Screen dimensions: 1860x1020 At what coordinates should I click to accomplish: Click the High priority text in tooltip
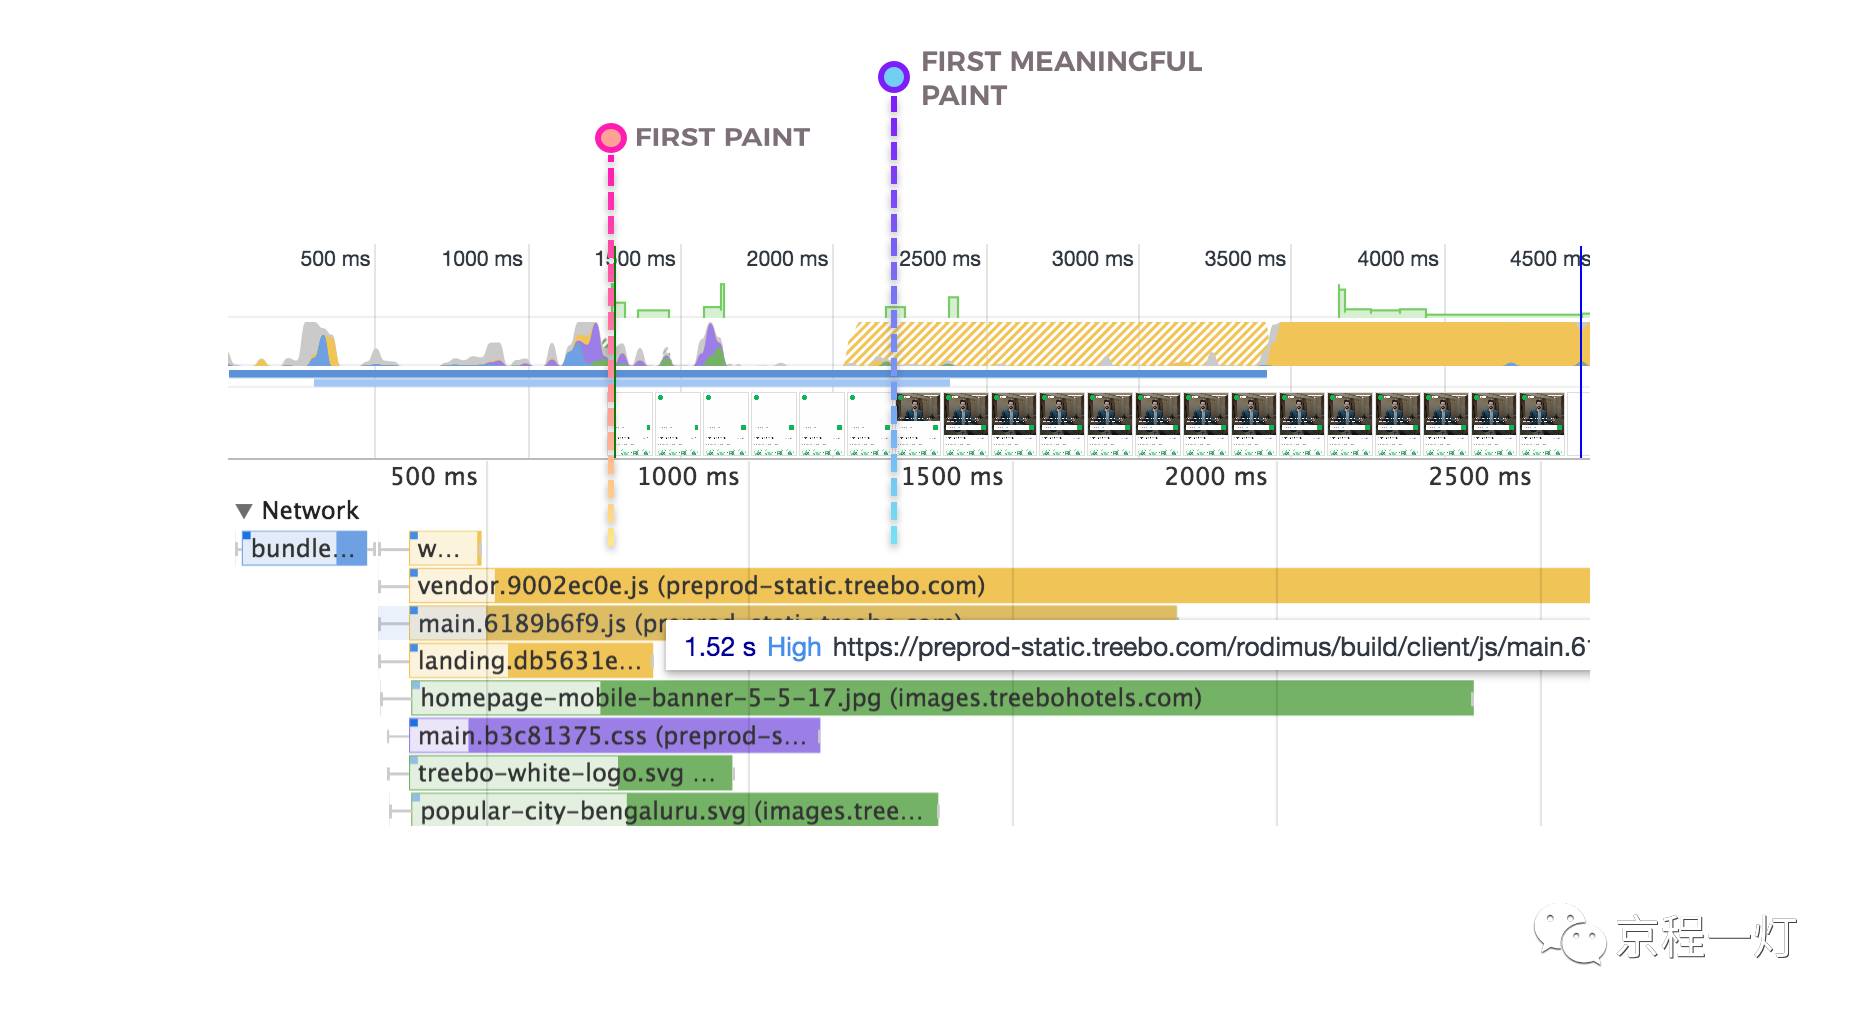(x=794, y=648)
